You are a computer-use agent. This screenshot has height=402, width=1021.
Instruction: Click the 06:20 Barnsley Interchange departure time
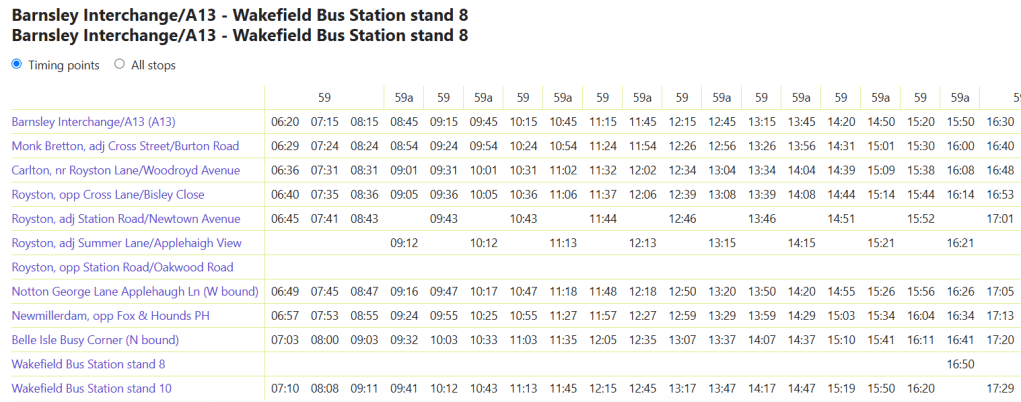285,122
